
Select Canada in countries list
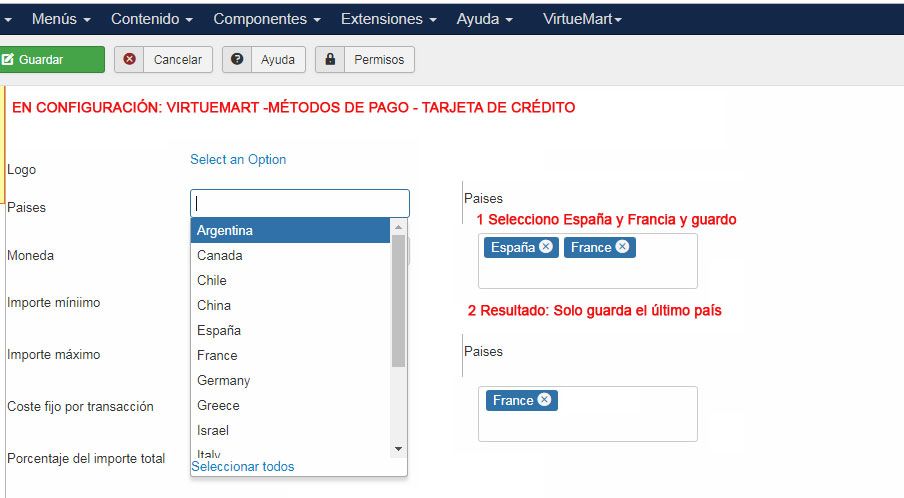(291, 255)
